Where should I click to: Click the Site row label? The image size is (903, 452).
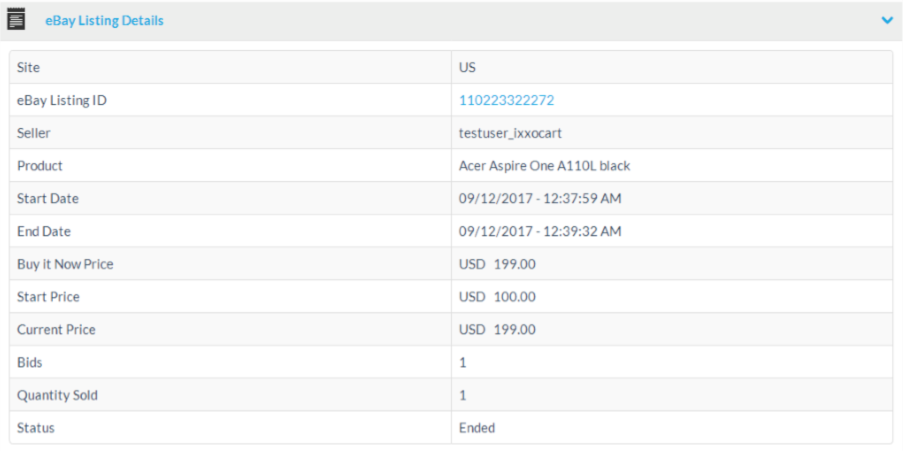(x=29, y=67)
